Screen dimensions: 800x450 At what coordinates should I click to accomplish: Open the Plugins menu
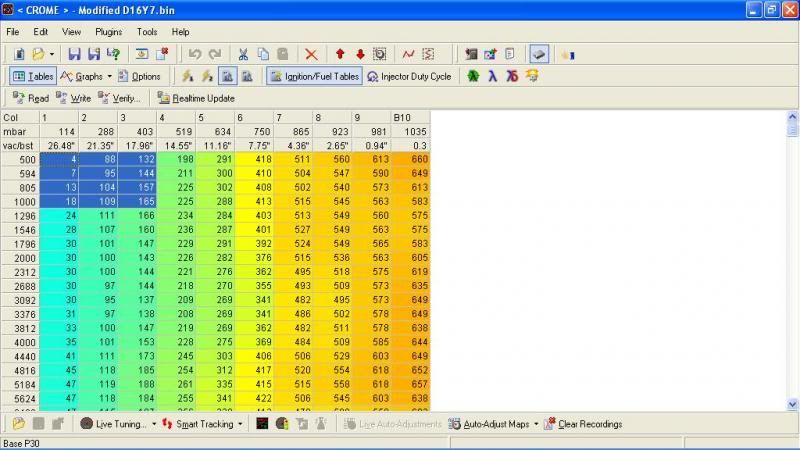tap(108, 32)
